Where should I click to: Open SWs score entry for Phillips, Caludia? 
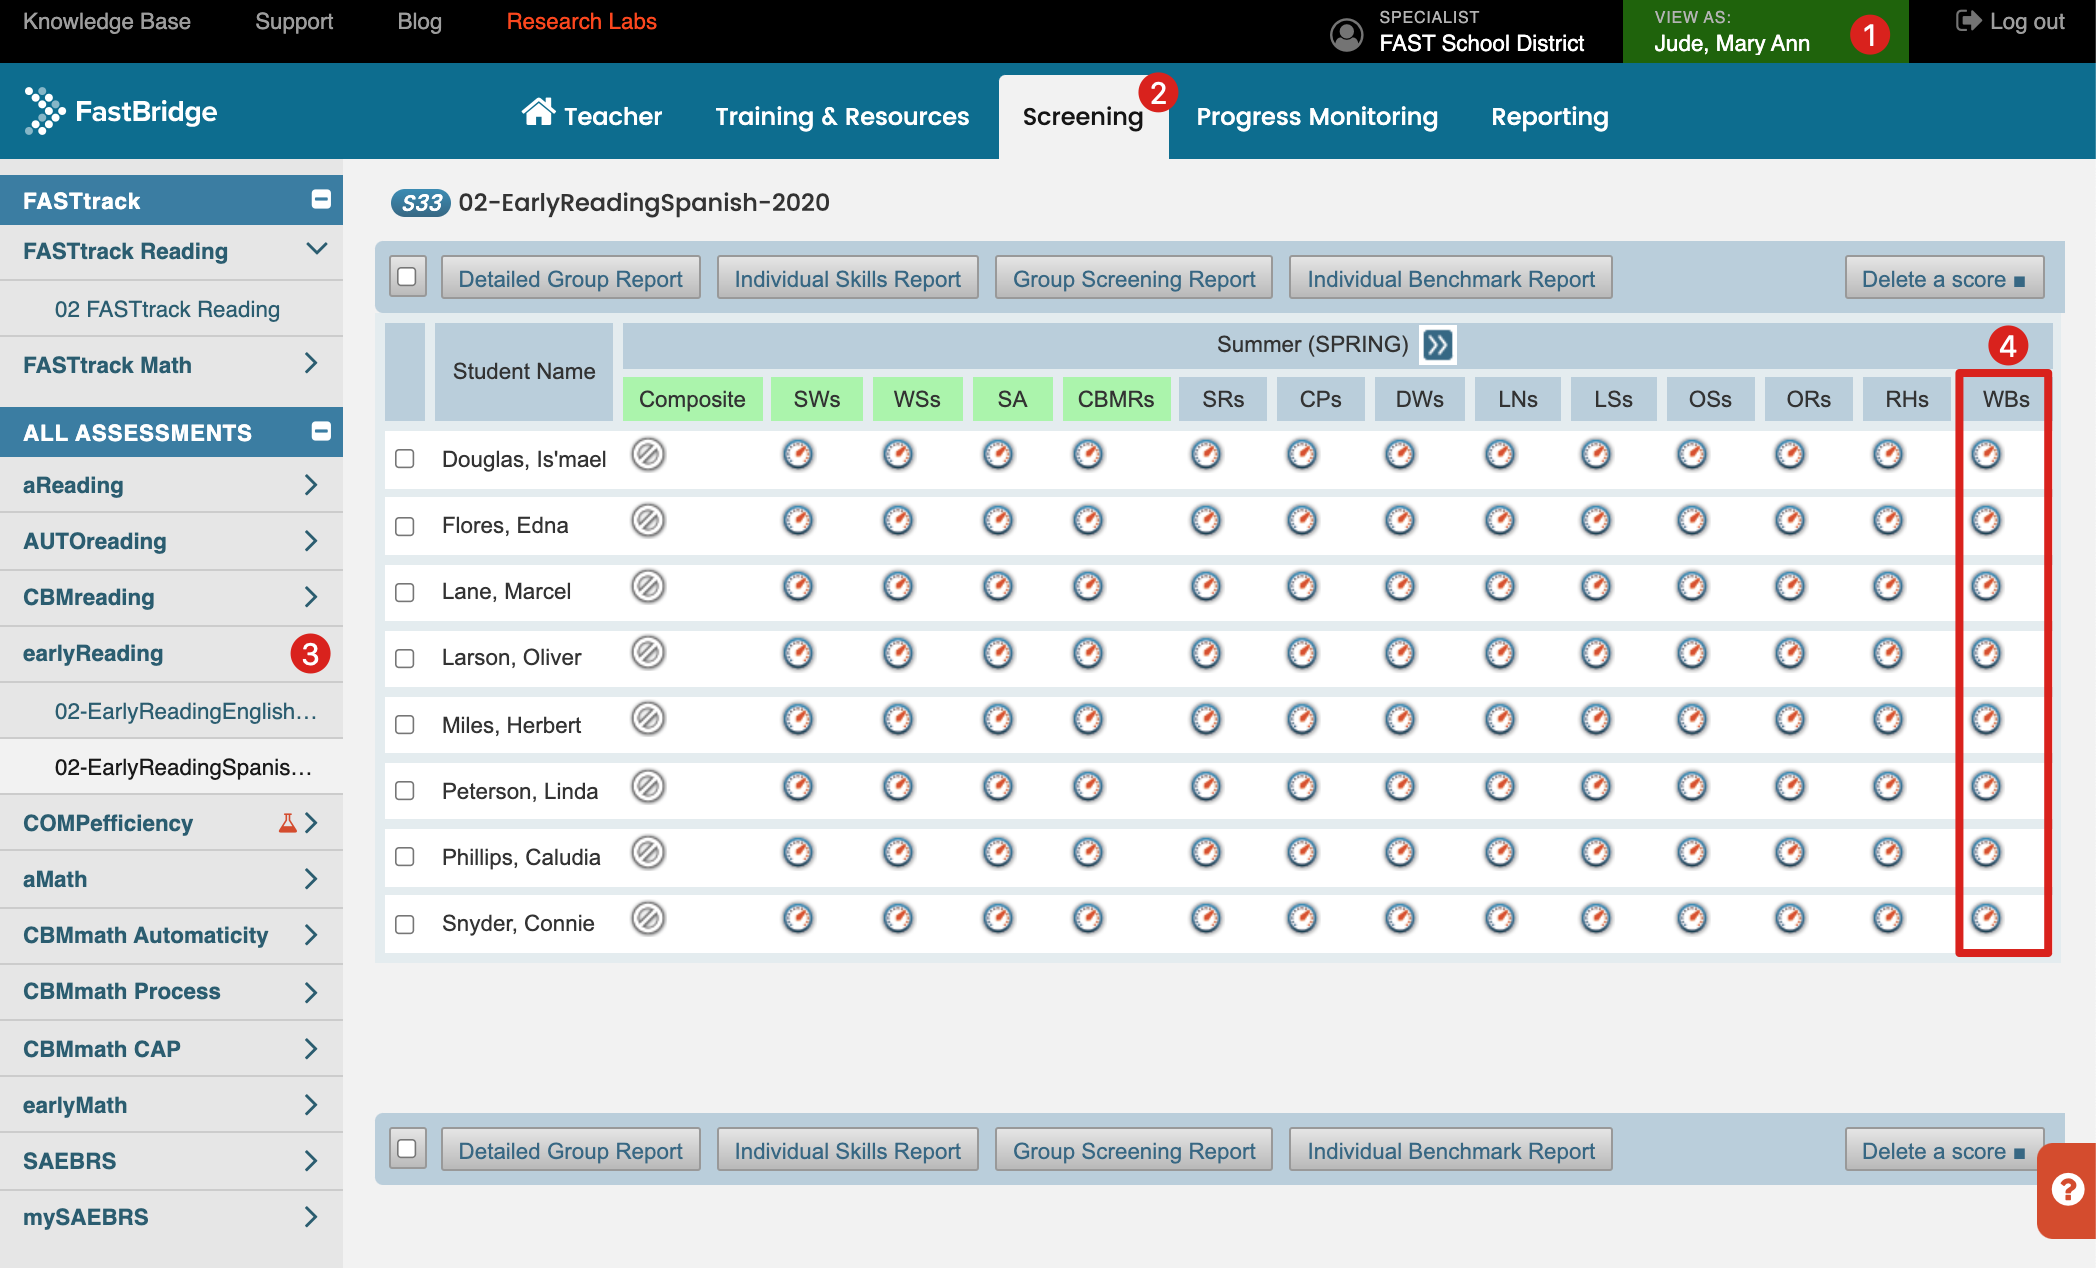pyautogui.click(x=798, y=853)
